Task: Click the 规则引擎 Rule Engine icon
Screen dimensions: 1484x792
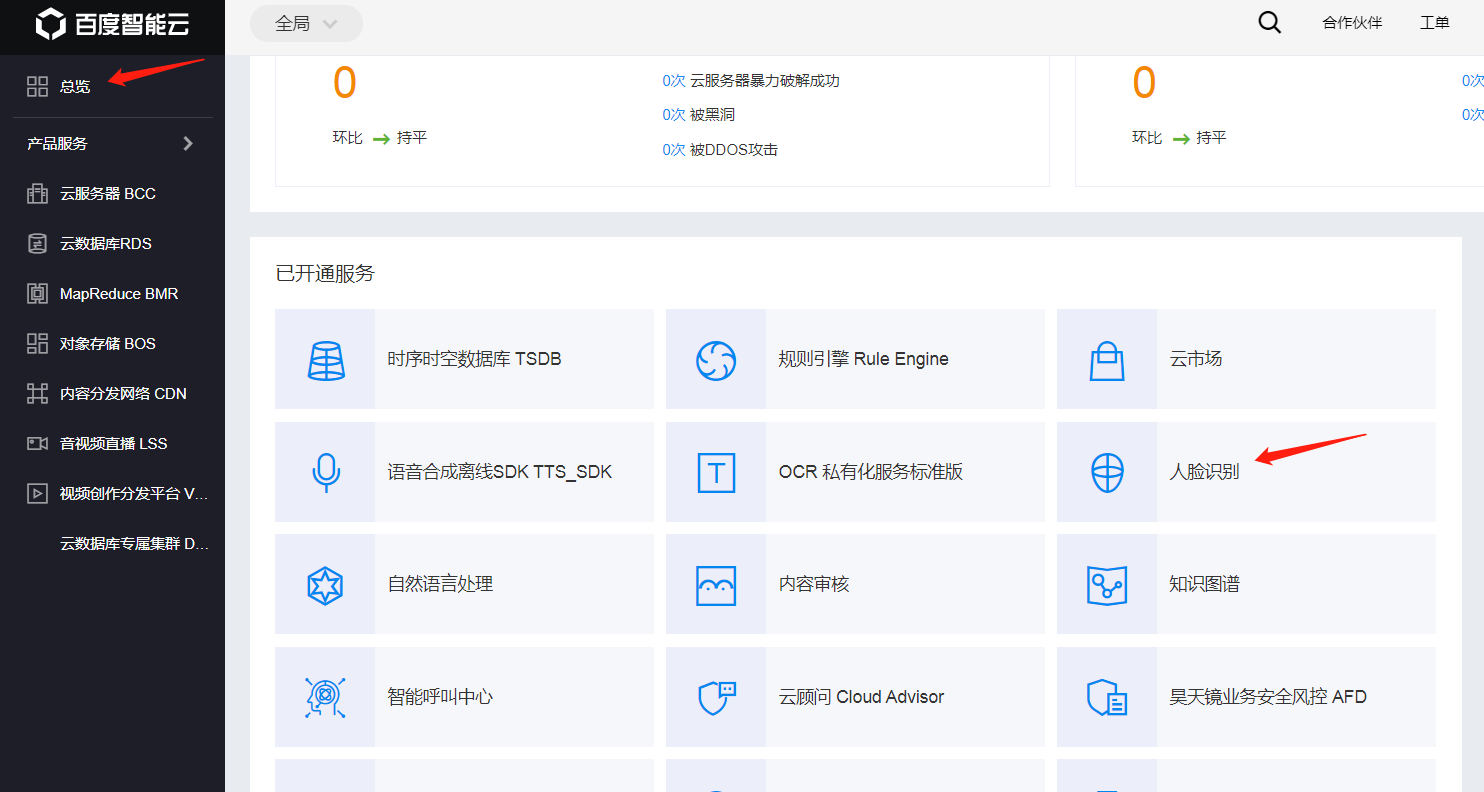Action: pos(716,360)
